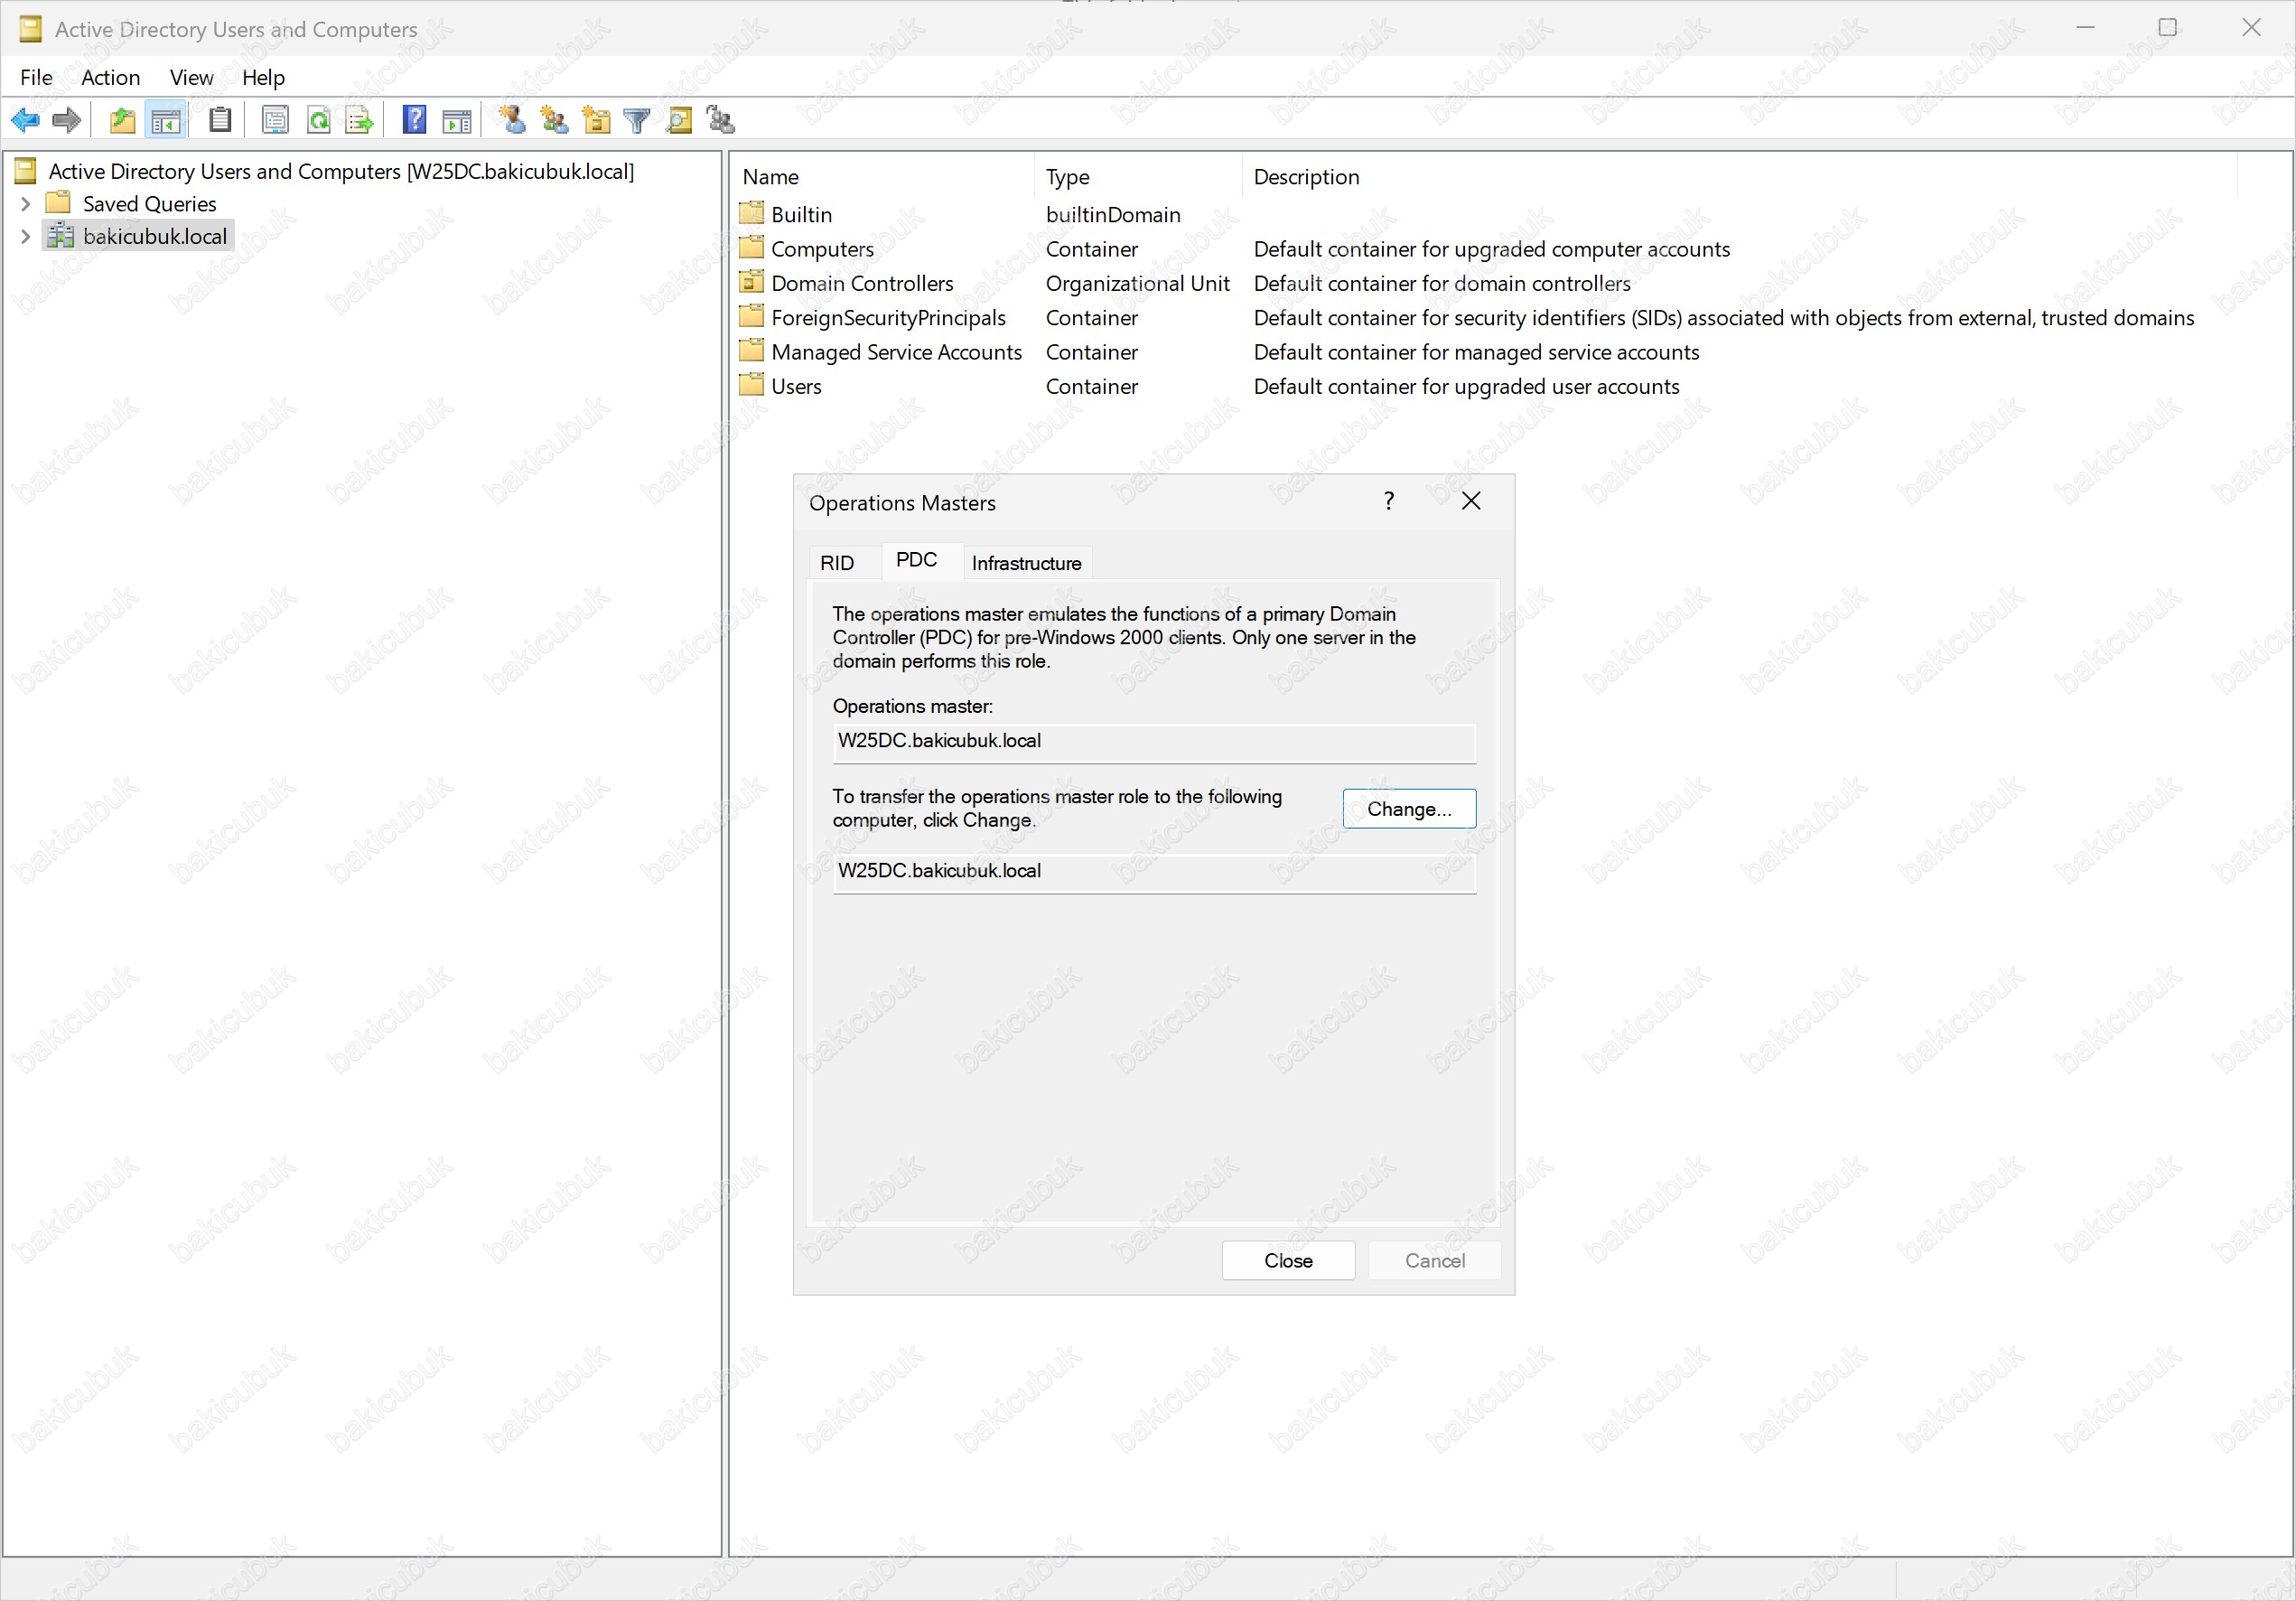The image size is (2296, 1601).
Task: Create a new group with toolbar icon
Action: tap(555, 121)
